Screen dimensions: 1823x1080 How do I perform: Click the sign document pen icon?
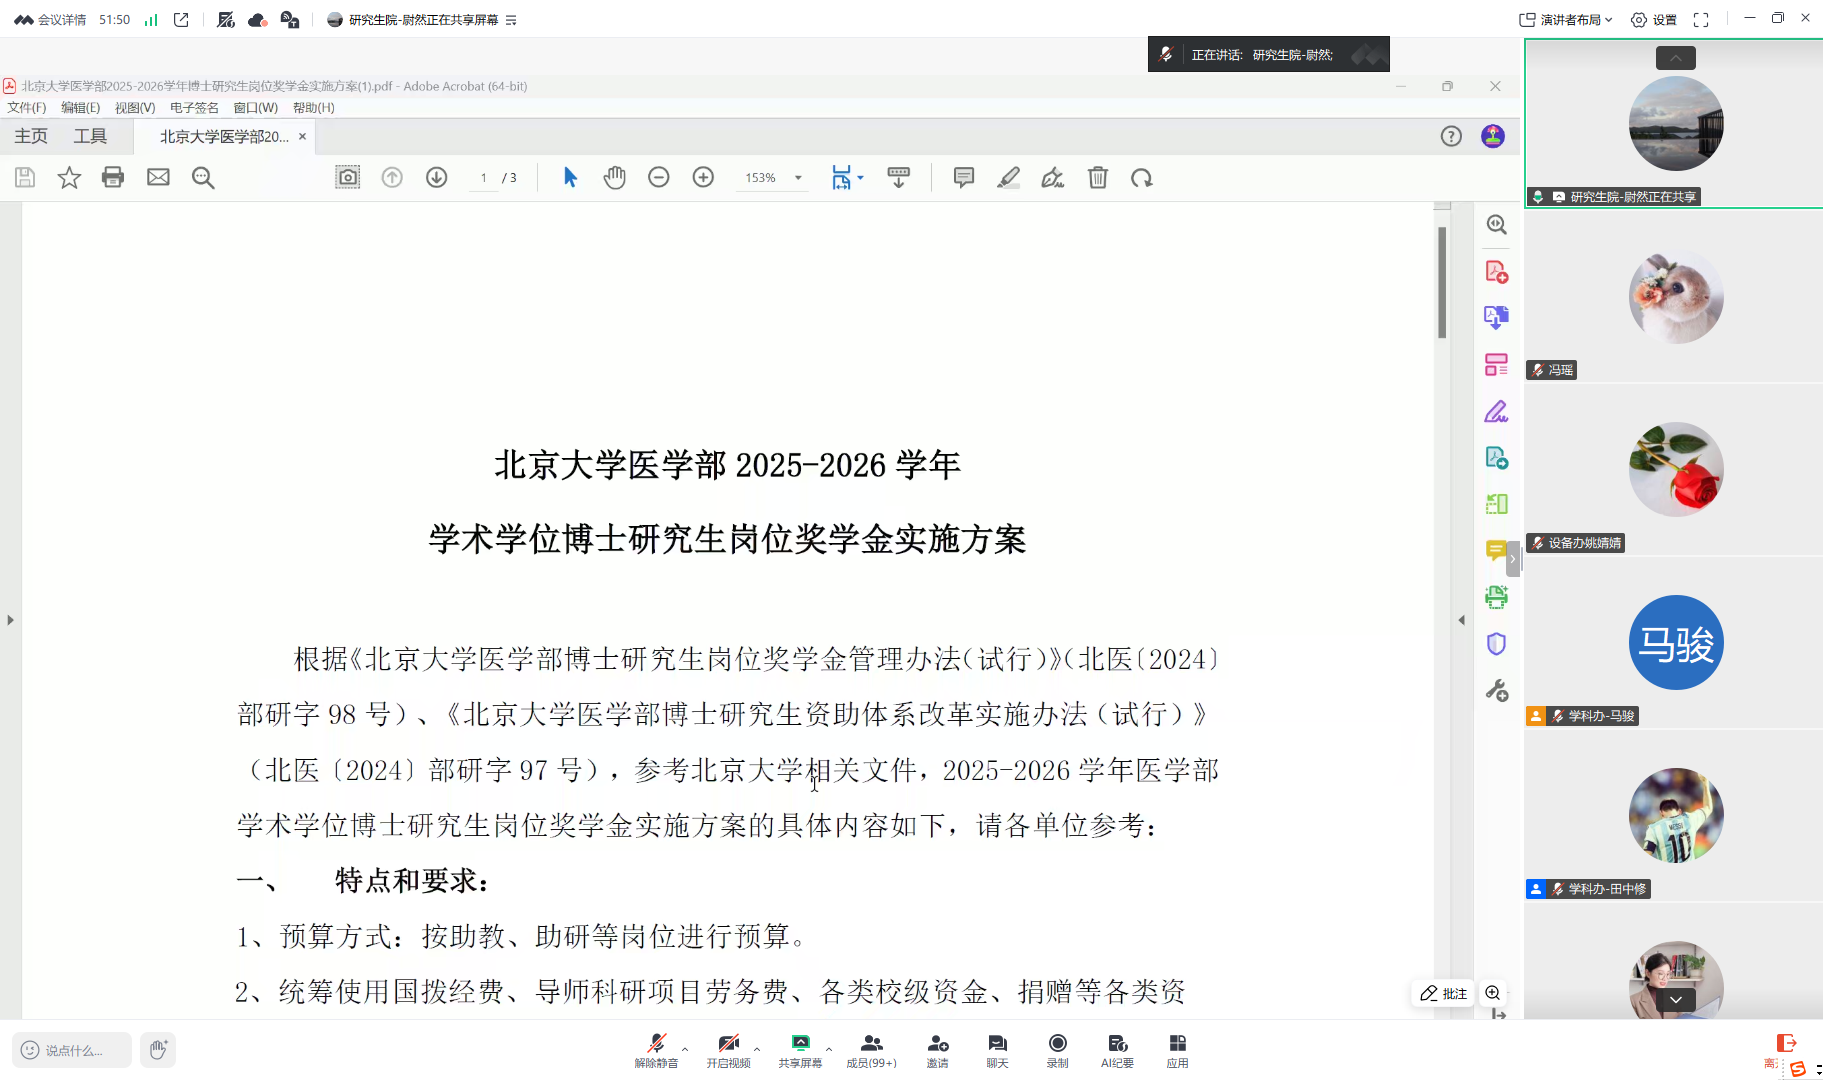pyautogui.click(x=1052, y=178)
